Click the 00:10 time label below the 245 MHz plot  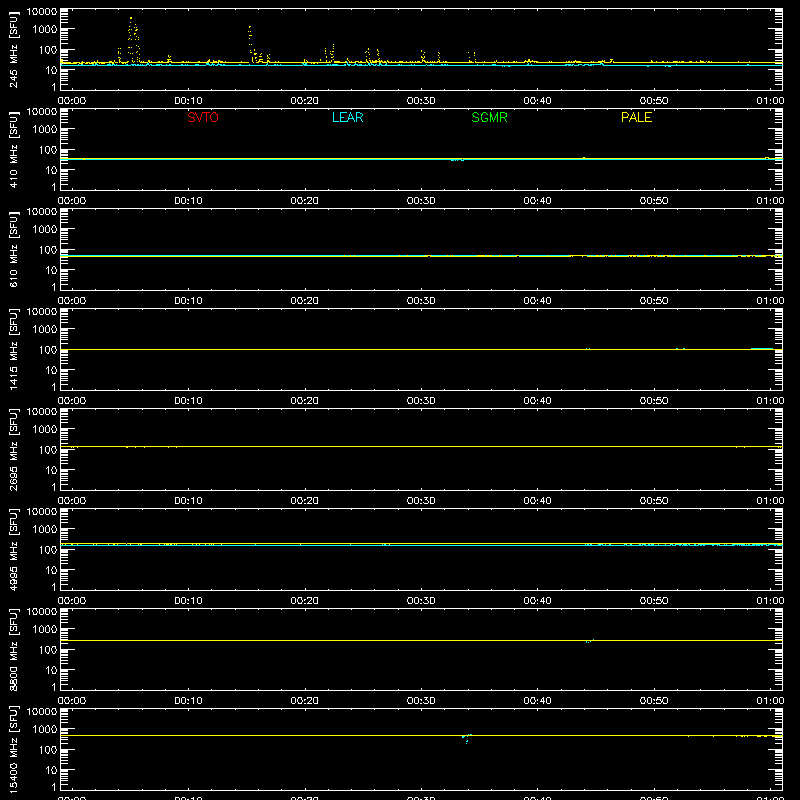(188, 101)
